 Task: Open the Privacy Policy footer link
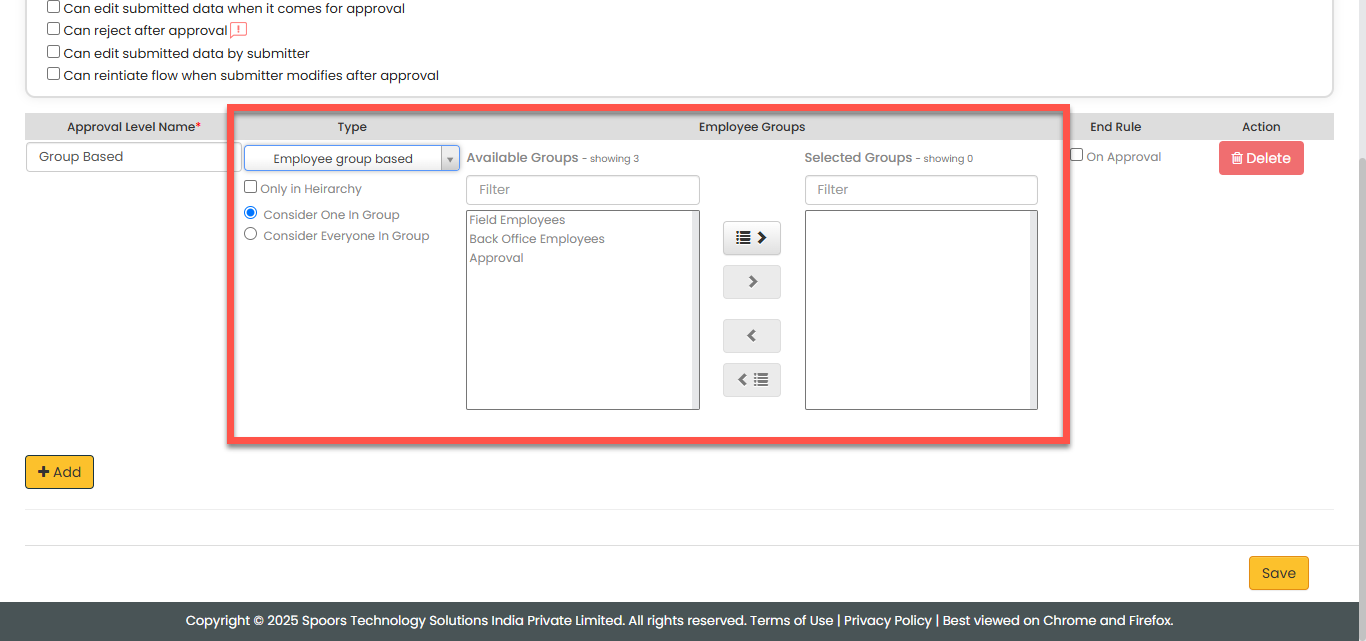point(887,620)
